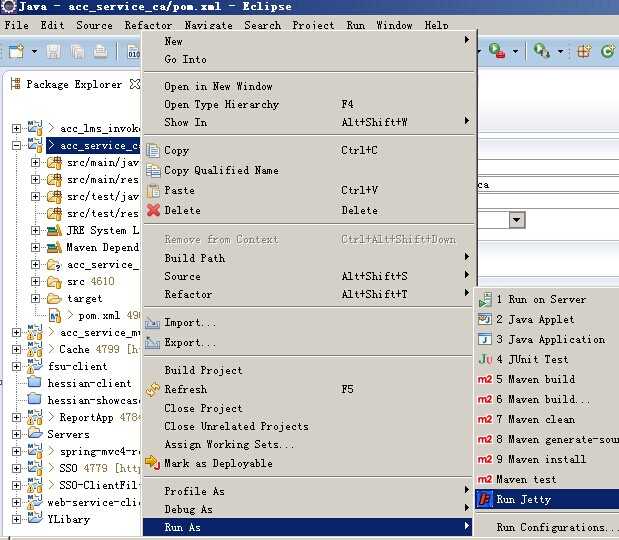Expand the src/main/resources folder node

click(35, 180)
